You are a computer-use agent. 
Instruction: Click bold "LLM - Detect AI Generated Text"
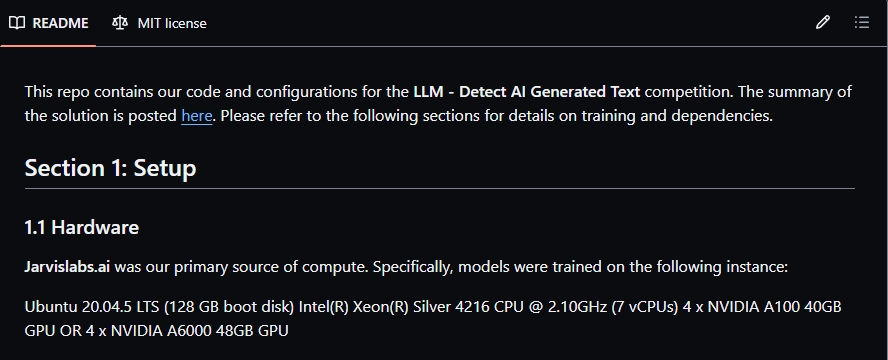point(527,92)
